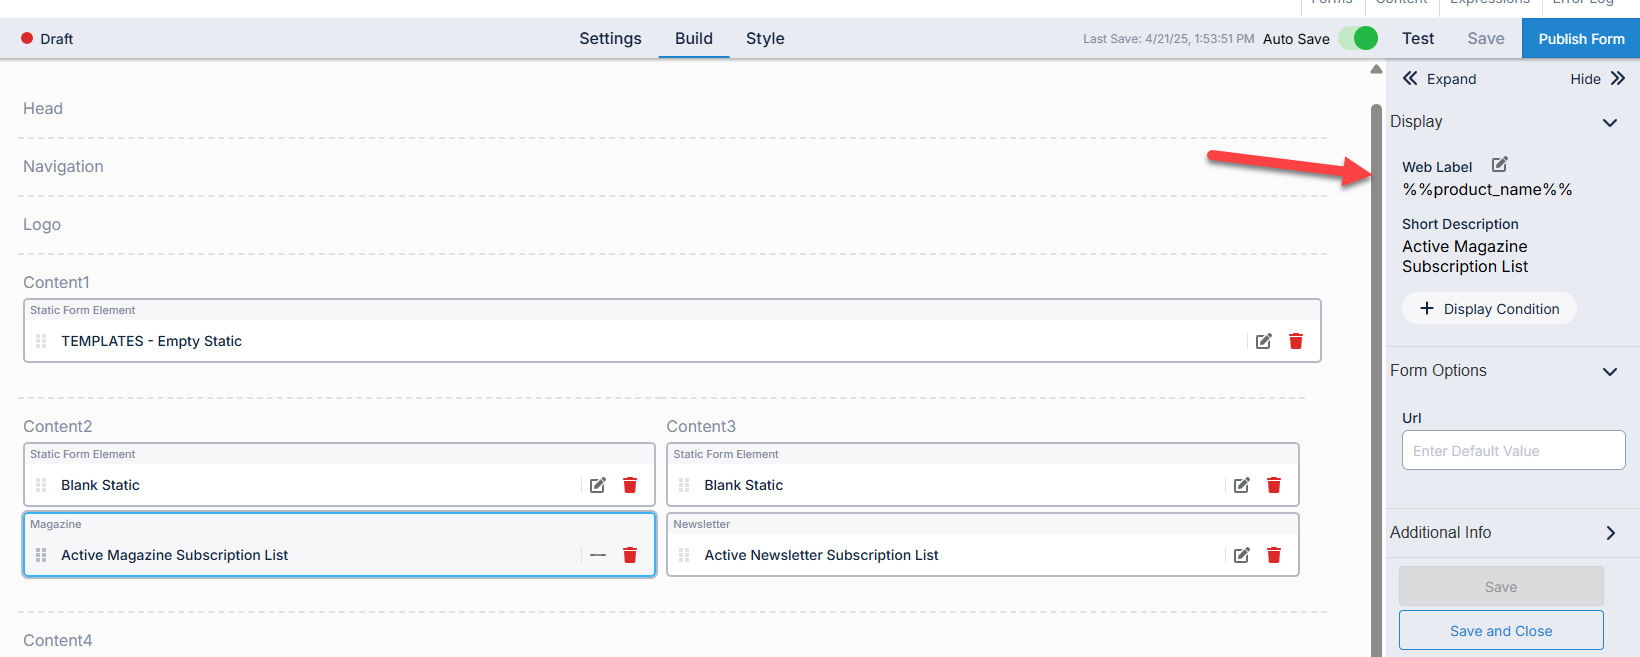Collapse the Display section
1640x657 pixels.
point(1610,123)
